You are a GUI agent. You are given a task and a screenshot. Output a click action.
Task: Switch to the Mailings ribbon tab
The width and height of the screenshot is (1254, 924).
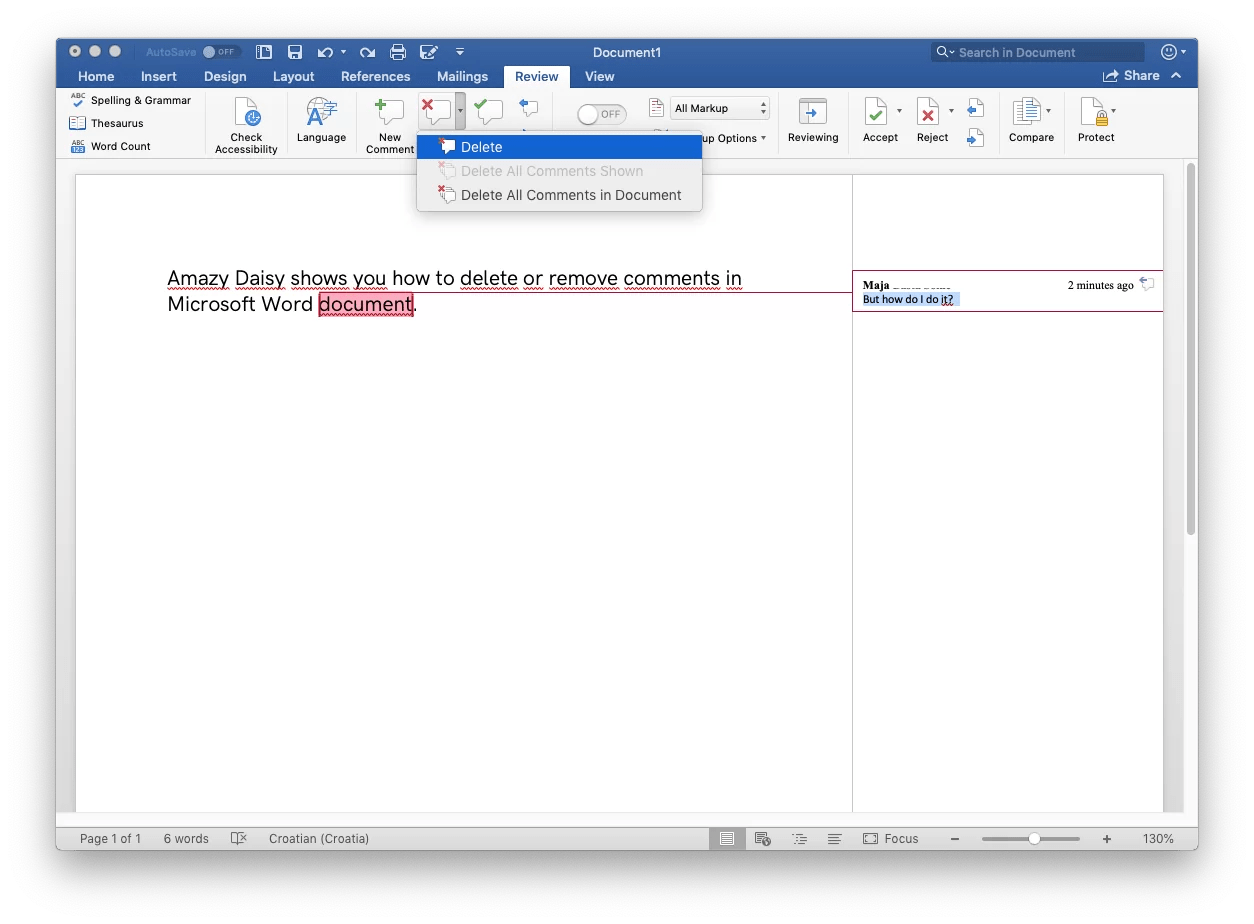462,76
